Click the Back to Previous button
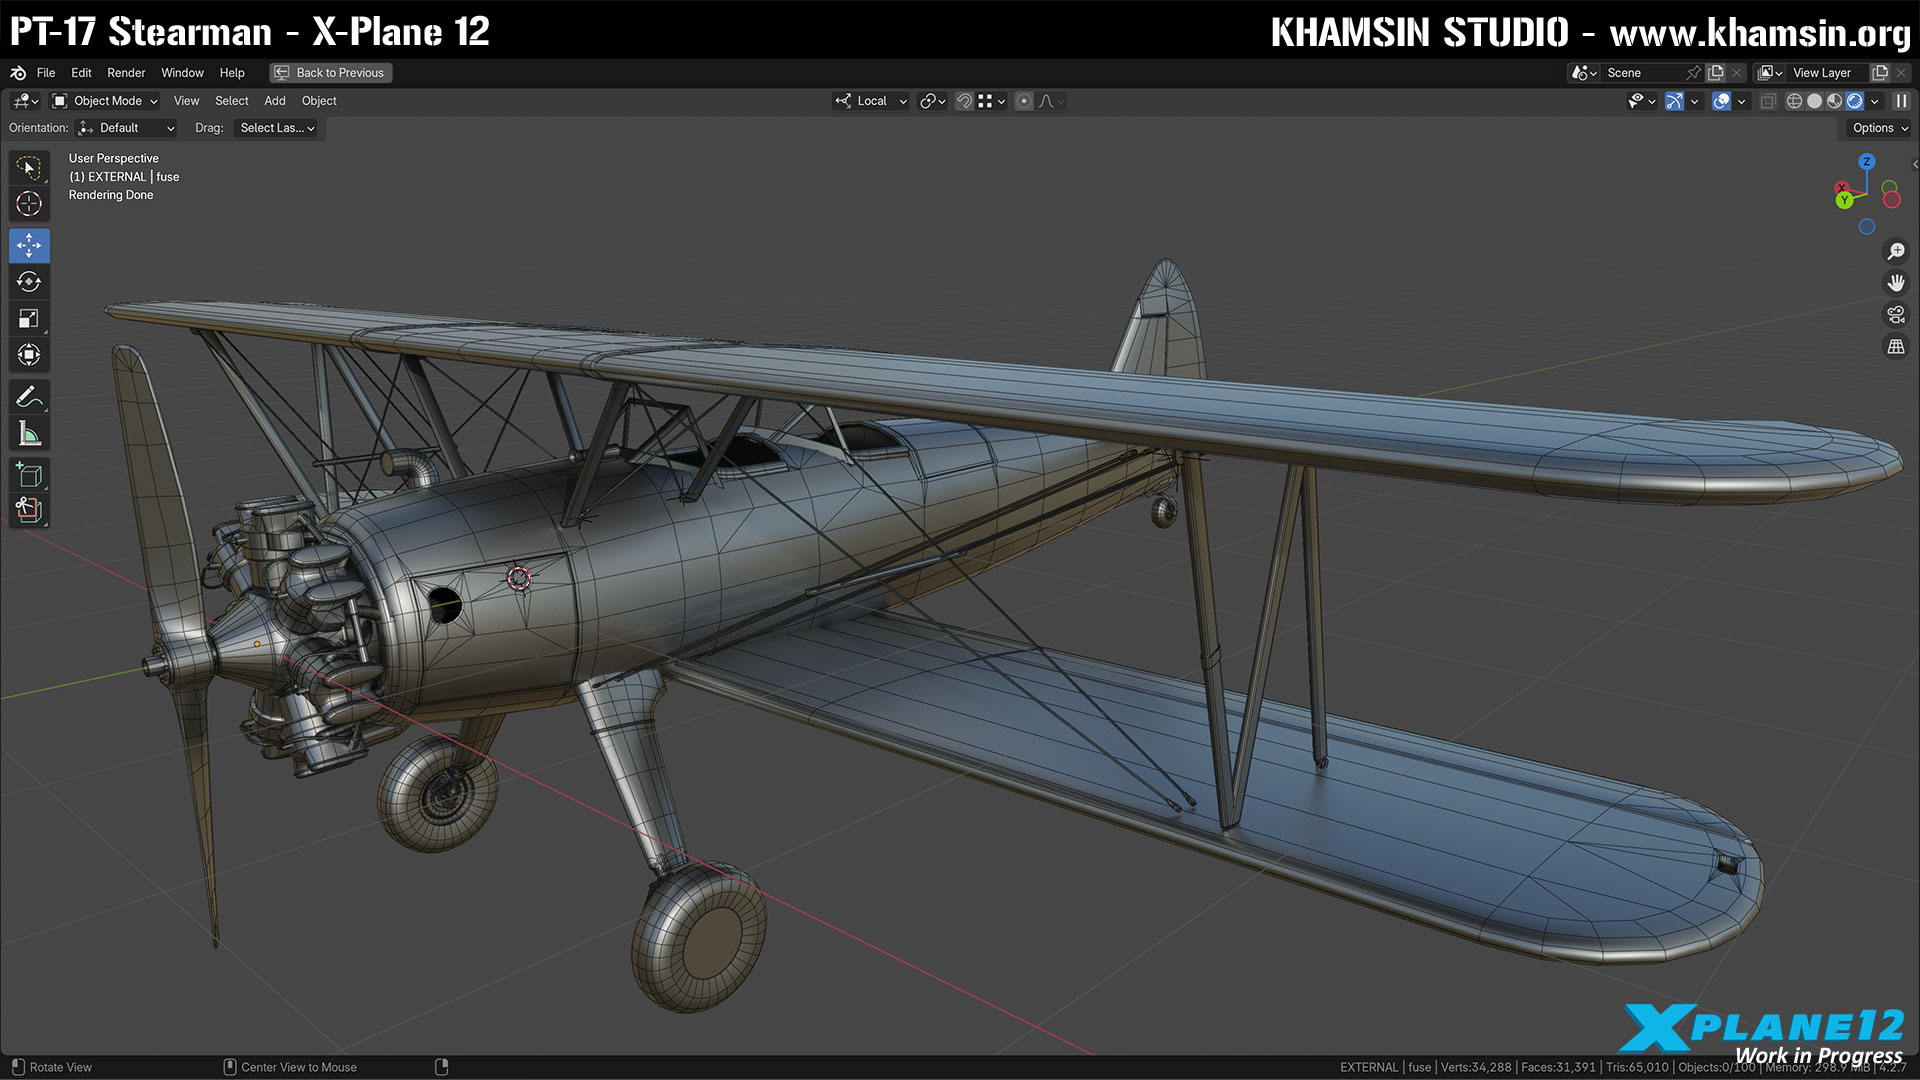Image resolution: width=1920 pixels, height=1080 pixels. pyautogui.click(x=330, y=72)
